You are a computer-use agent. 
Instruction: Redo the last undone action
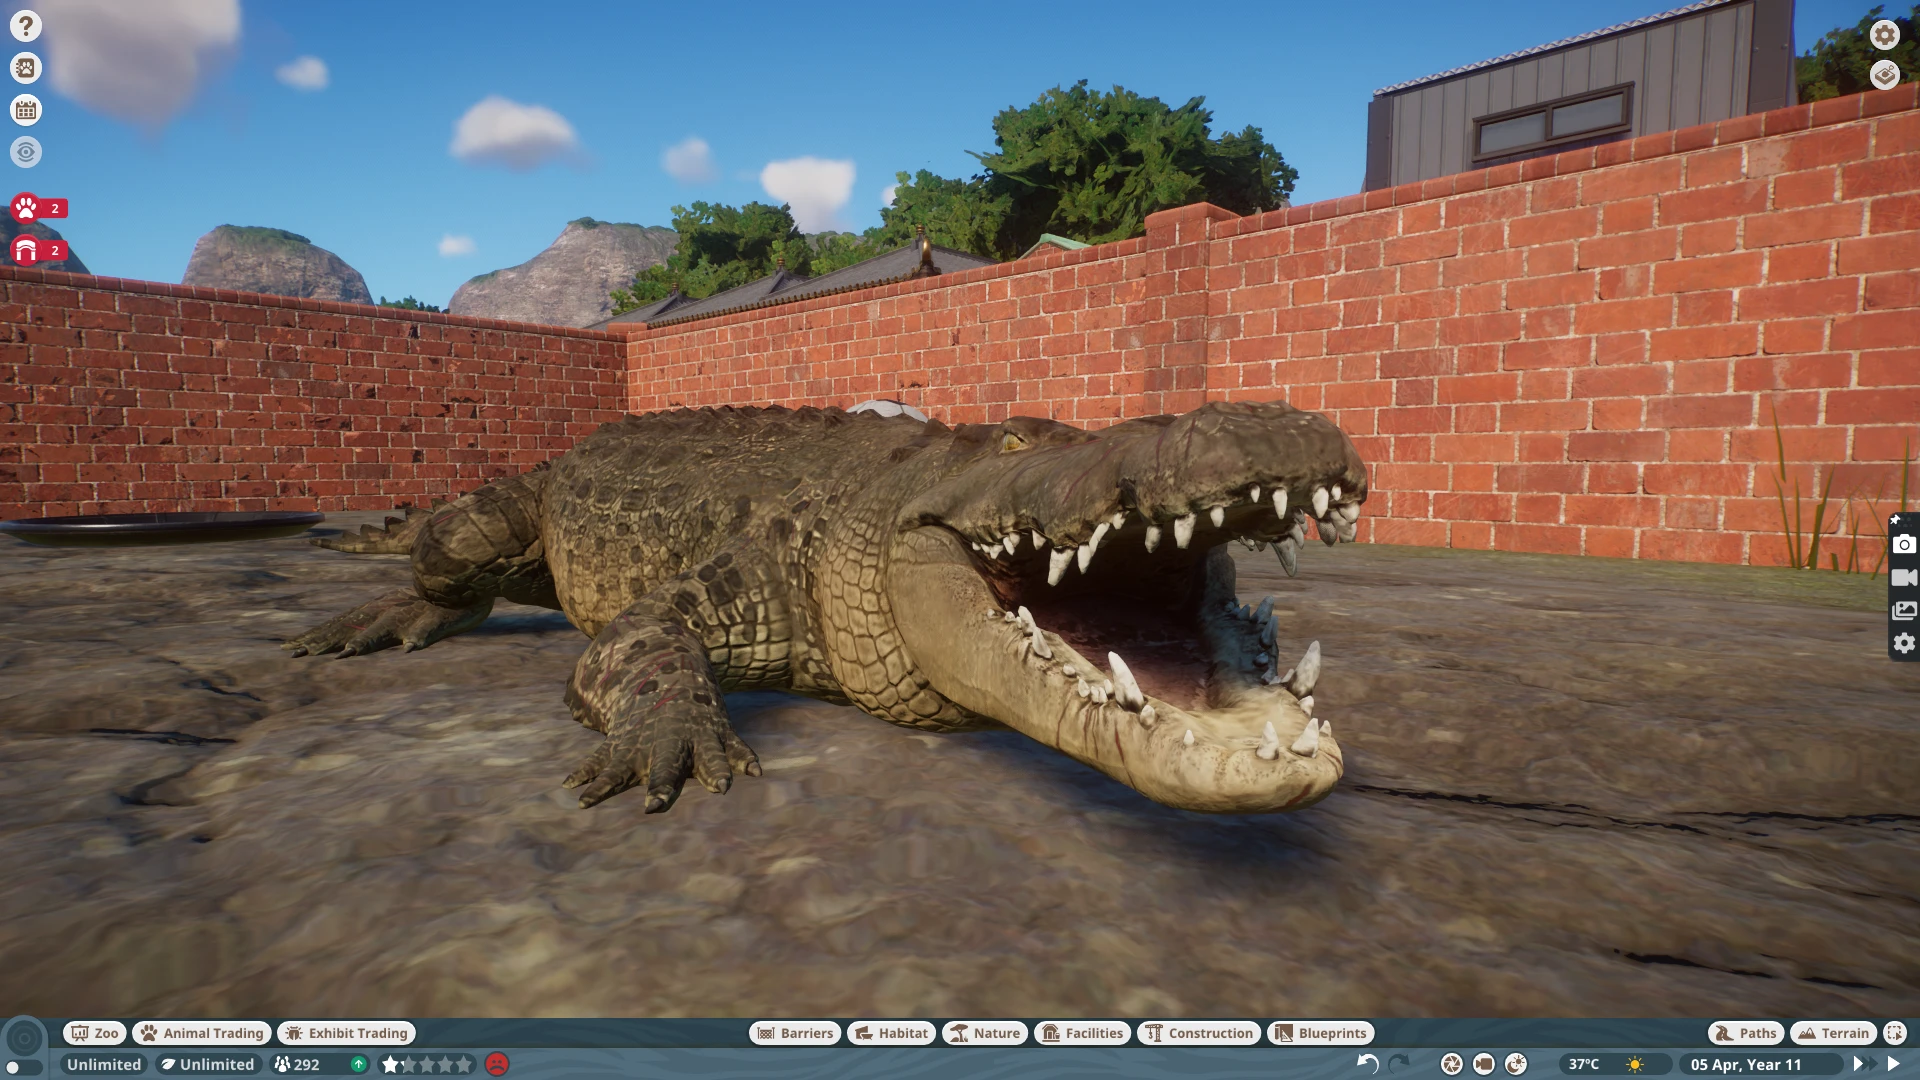click(x=1399, y=1064)
